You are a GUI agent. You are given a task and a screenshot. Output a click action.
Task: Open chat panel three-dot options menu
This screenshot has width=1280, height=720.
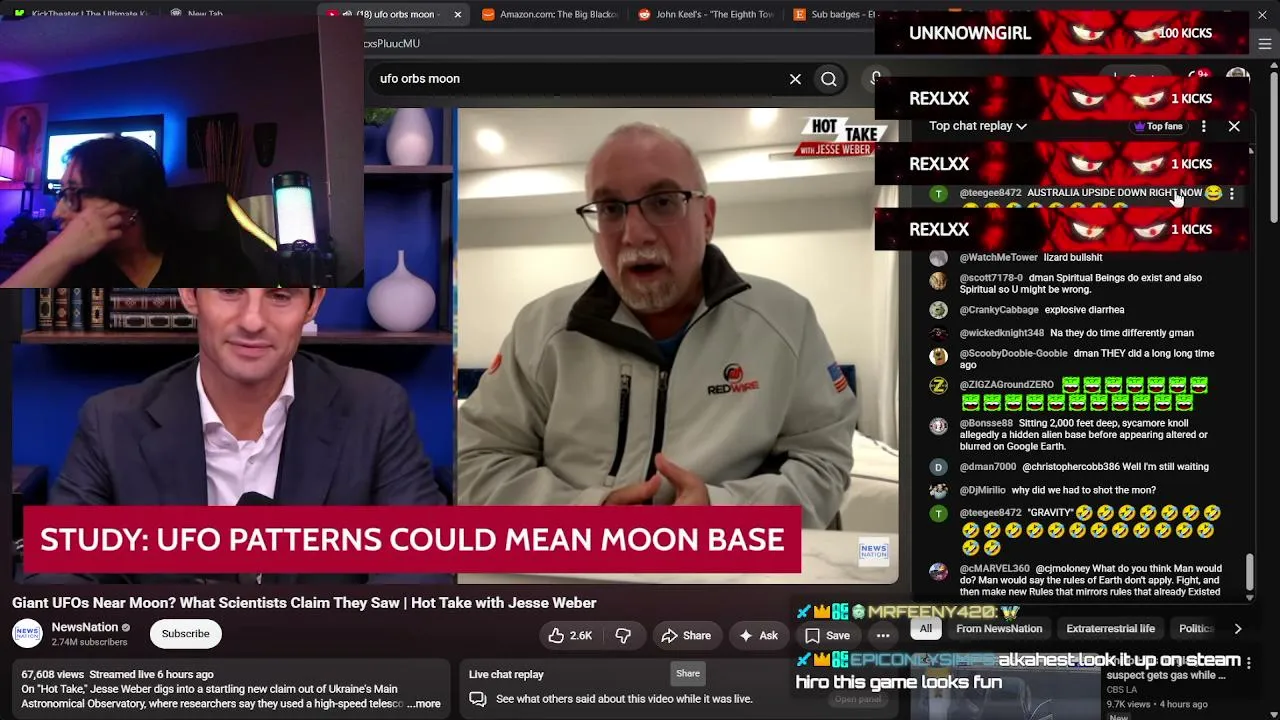click(x=1204, y=126)
